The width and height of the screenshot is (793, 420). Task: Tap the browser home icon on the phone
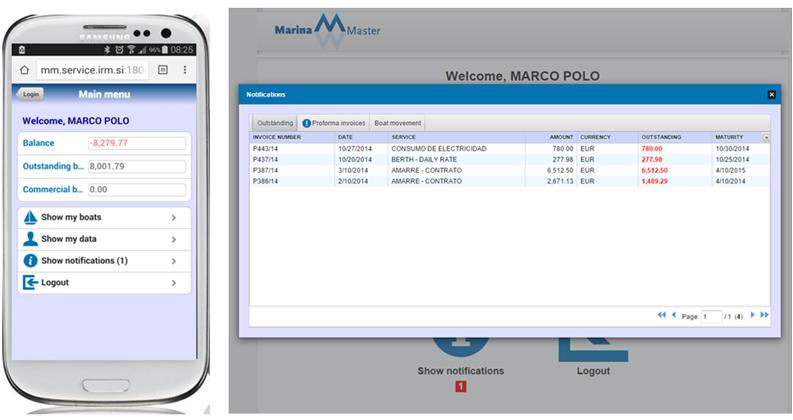[x=25, y=71]
